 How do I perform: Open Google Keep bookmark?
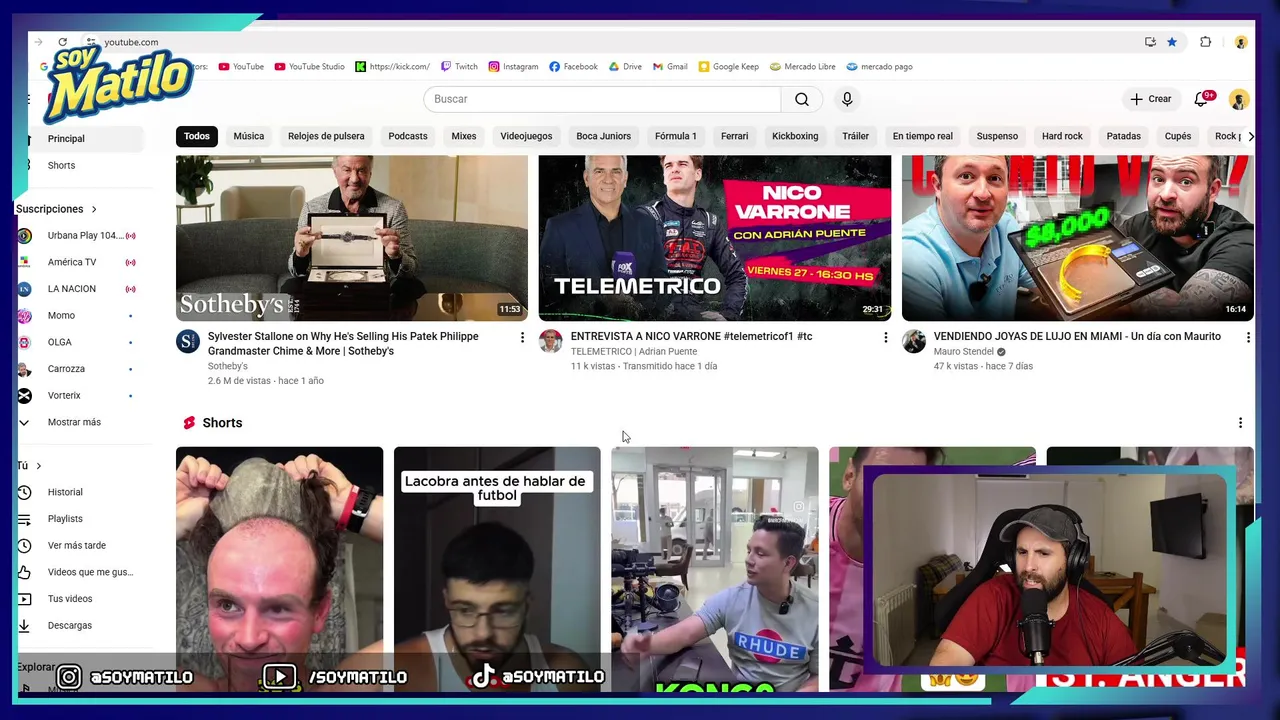pyautogui.click(x=729, y=67)
